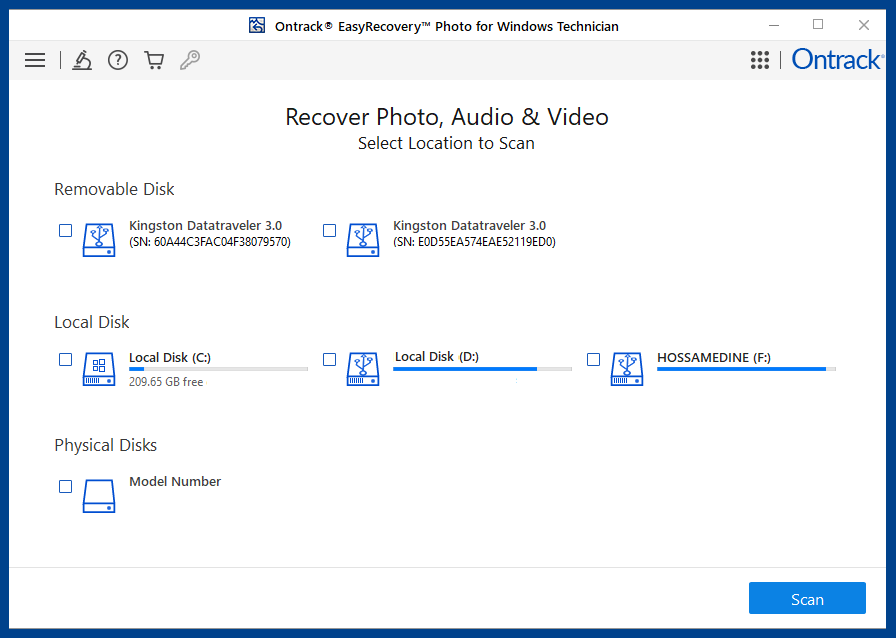Tick the Local Disk (C:) checkbox

pyautogui.click(x=66, y=360)
